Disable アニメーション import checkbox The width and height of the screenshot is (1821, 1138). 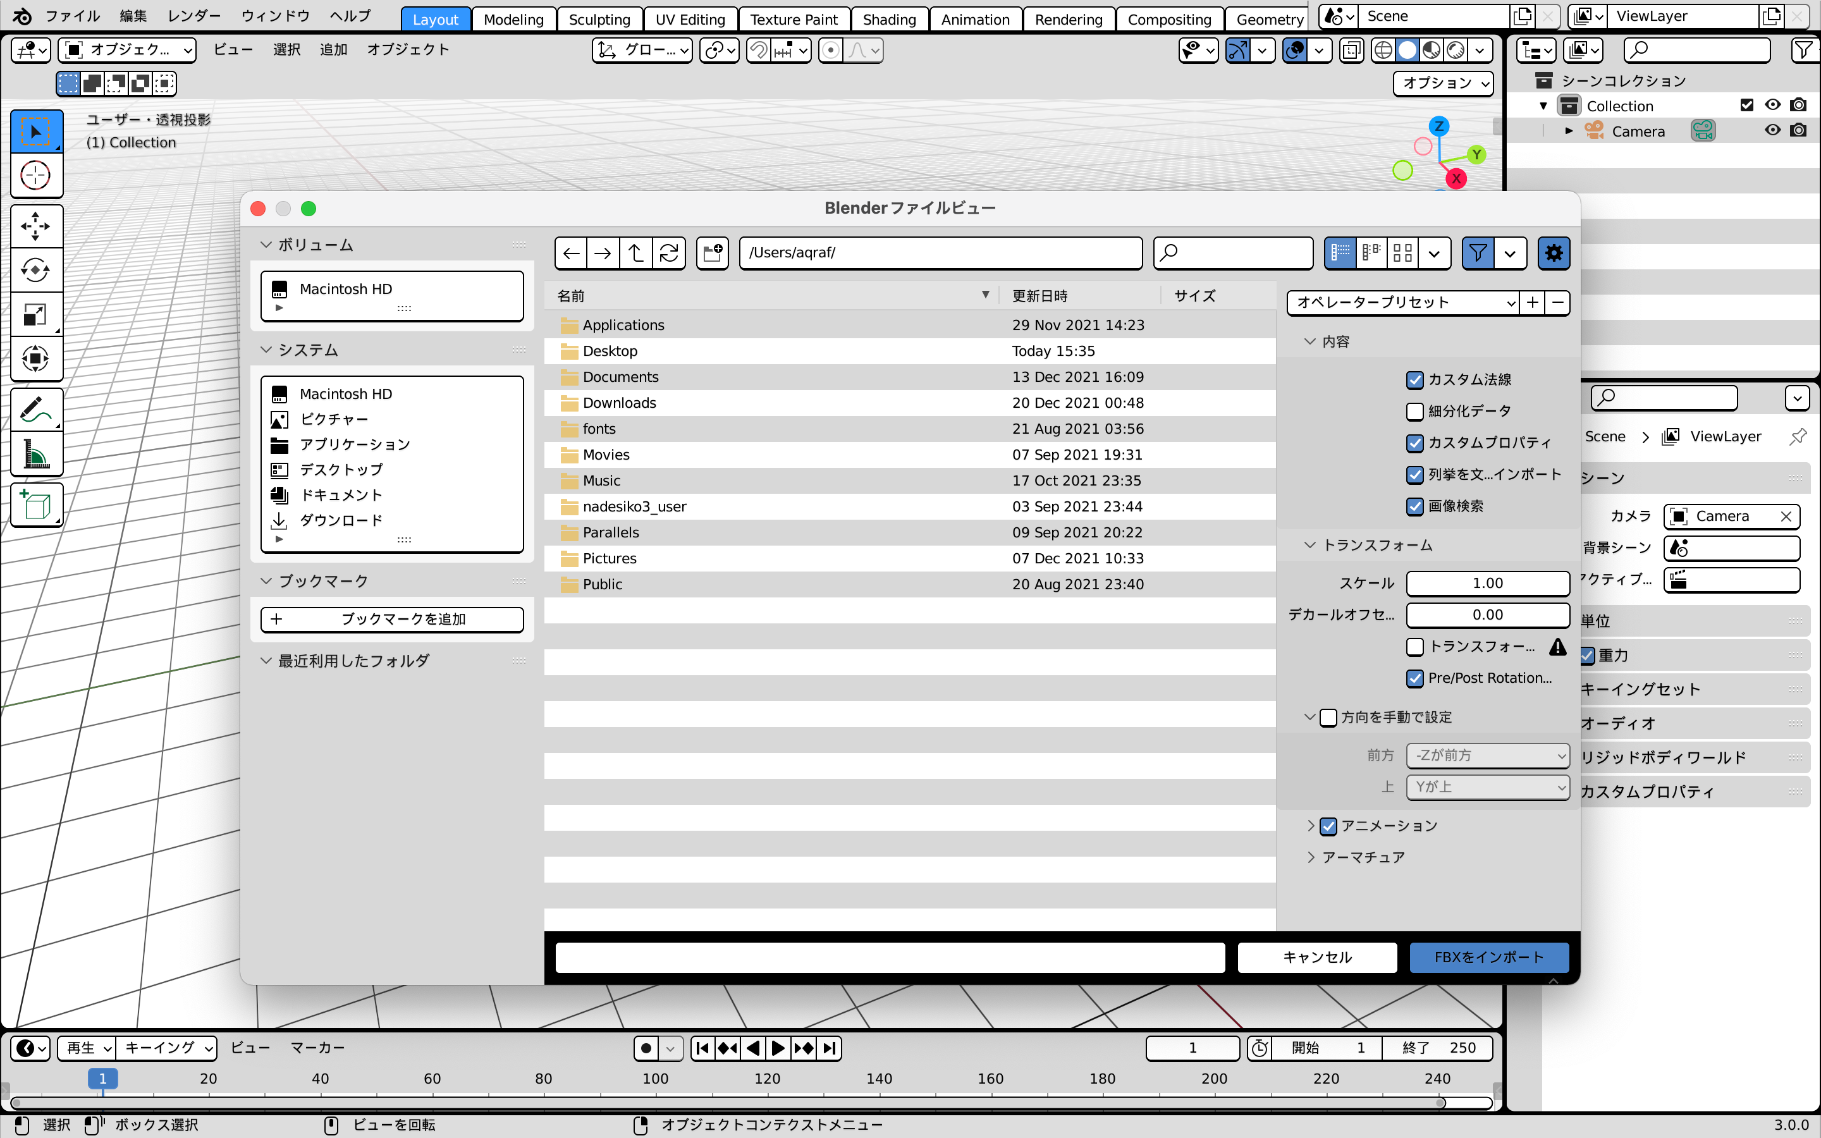pyautogui.click(x=1329, y=826)
